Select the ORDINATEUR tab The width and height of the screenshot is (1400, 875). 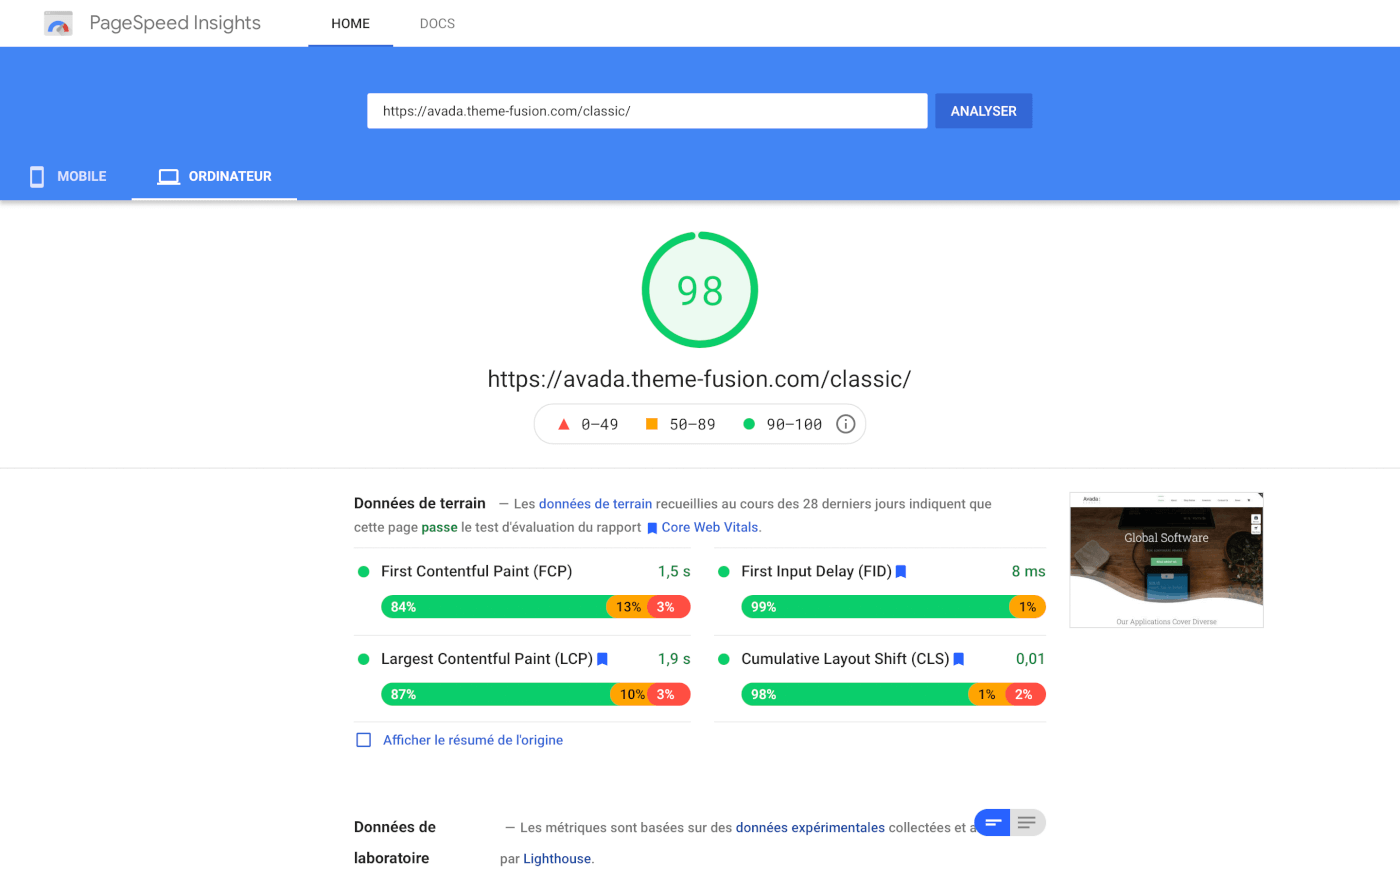pos(214,177)
